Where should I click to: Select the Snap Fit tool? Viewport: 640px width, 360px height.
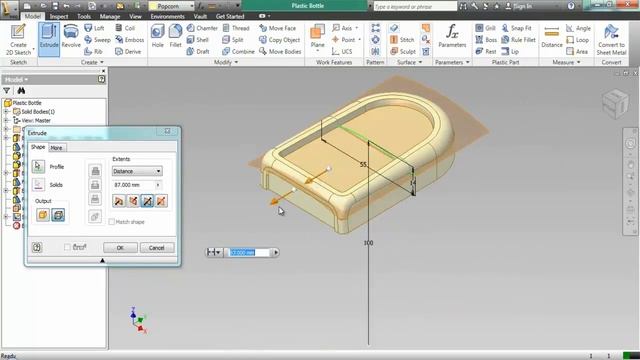click(x=517, y=28)
